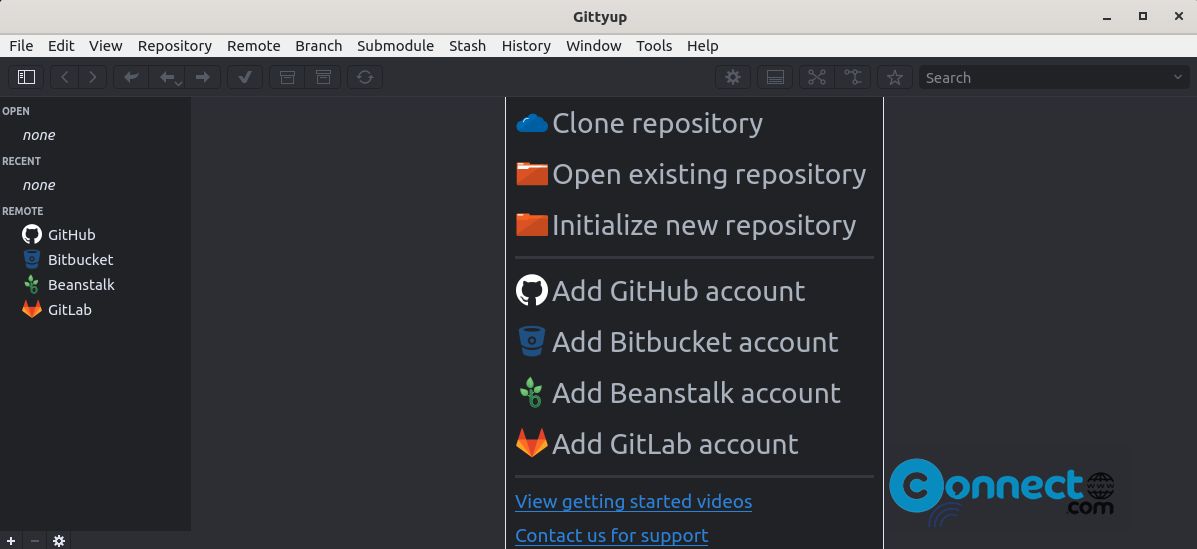Choose Initialize new repository
1197x549 pixels.
click(x=686, y=225)
